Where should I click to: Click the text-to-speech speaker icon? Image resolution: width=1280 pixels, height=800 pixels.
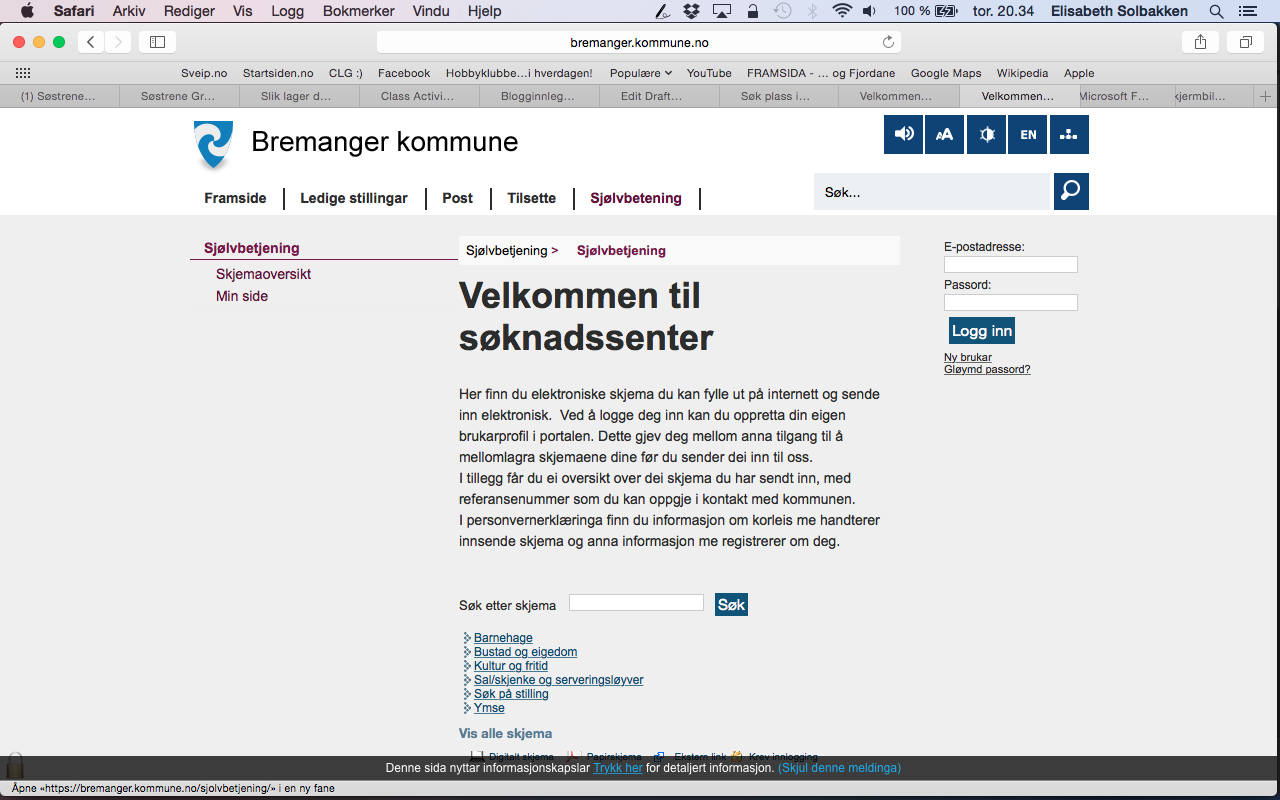(903, 134)
